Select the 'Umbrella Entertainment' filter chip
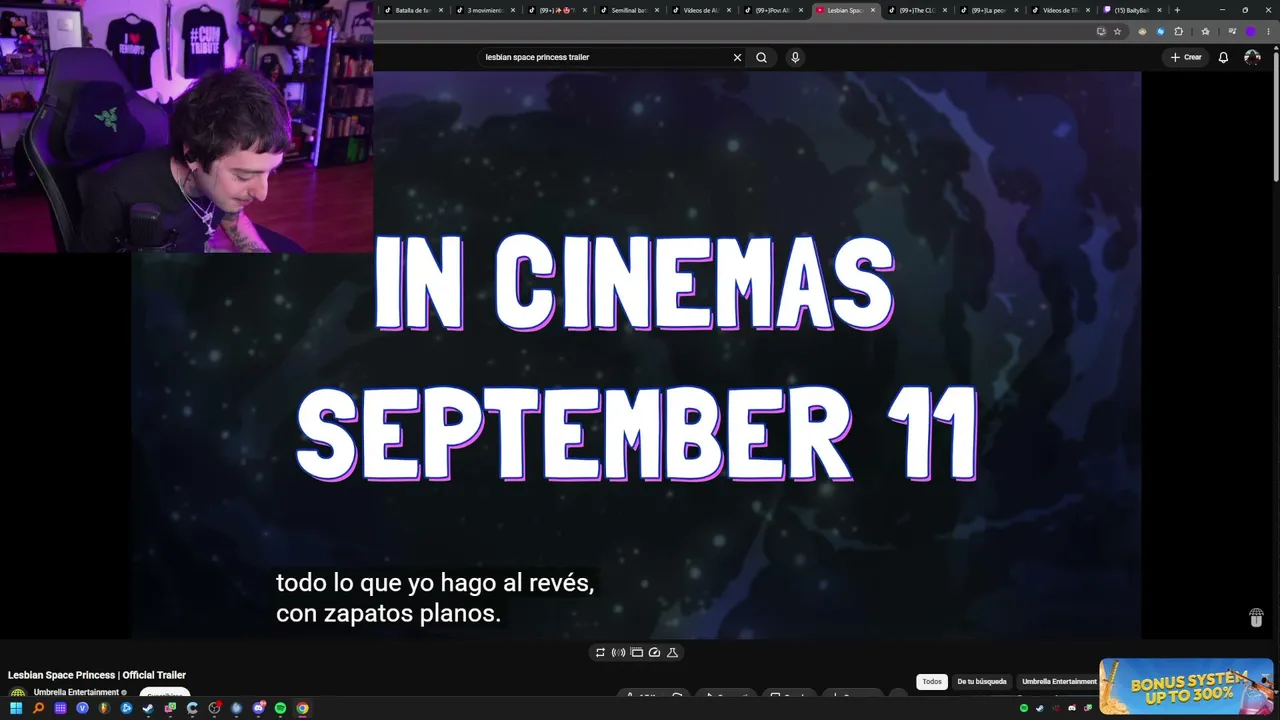Image resolution: width=1280 pixels, height=720 pixels. [1058, 682]
